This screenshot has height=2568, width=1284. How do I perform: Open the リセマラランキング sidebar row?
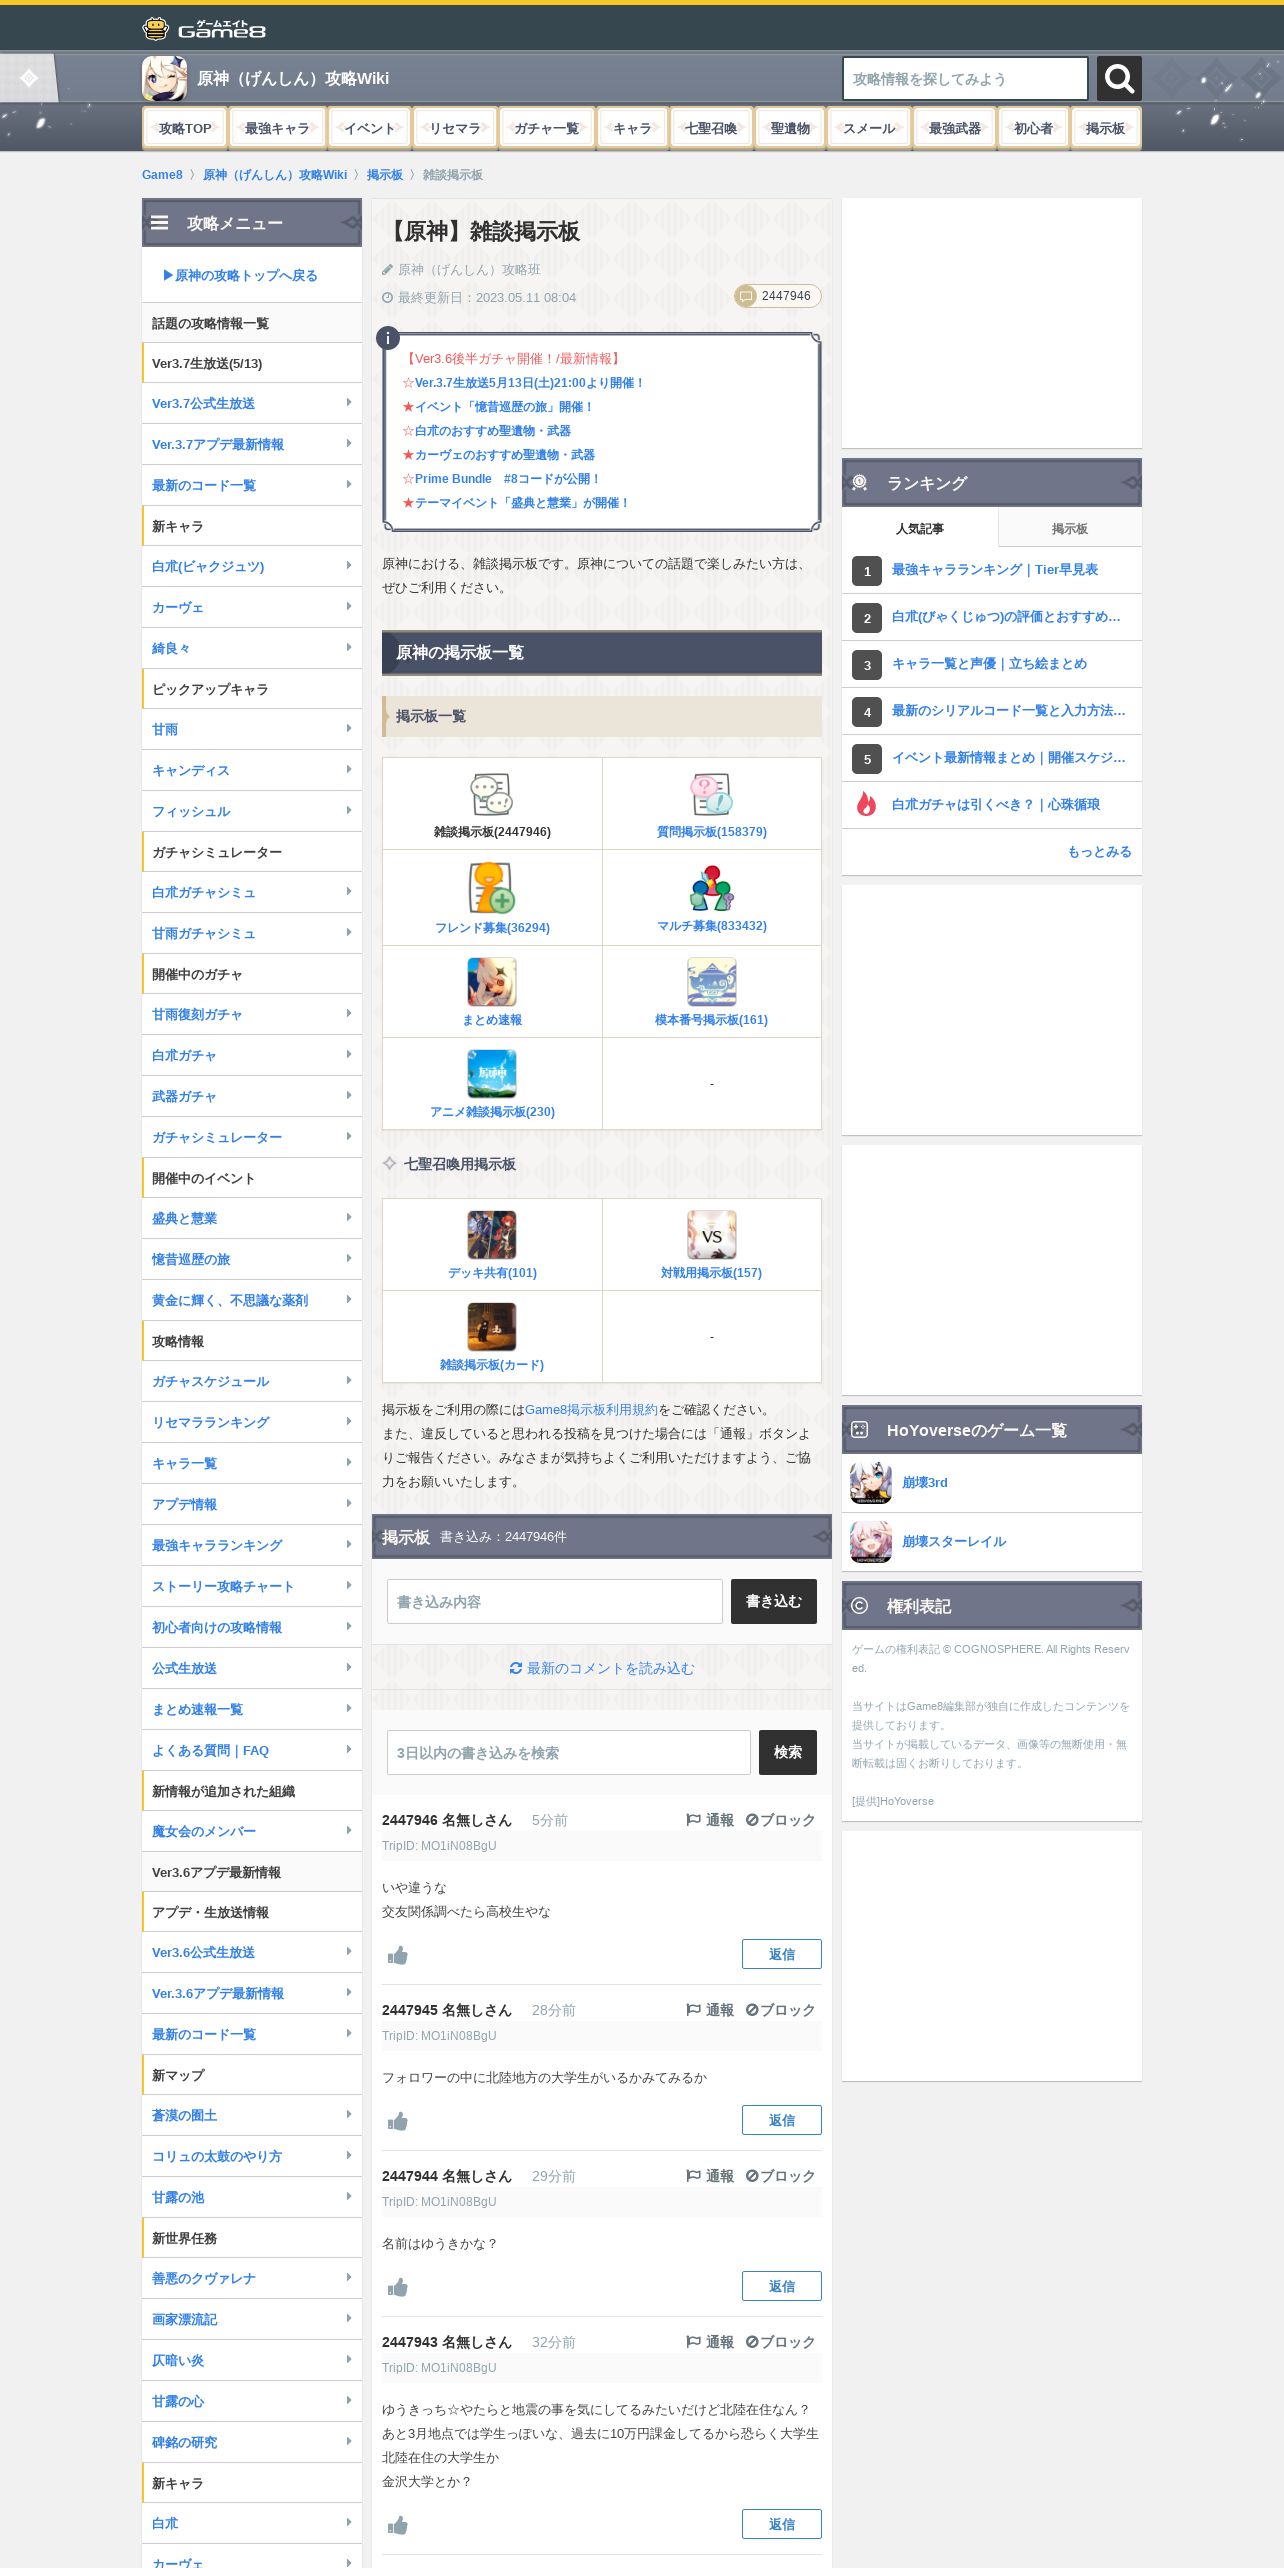point(252,1422)
